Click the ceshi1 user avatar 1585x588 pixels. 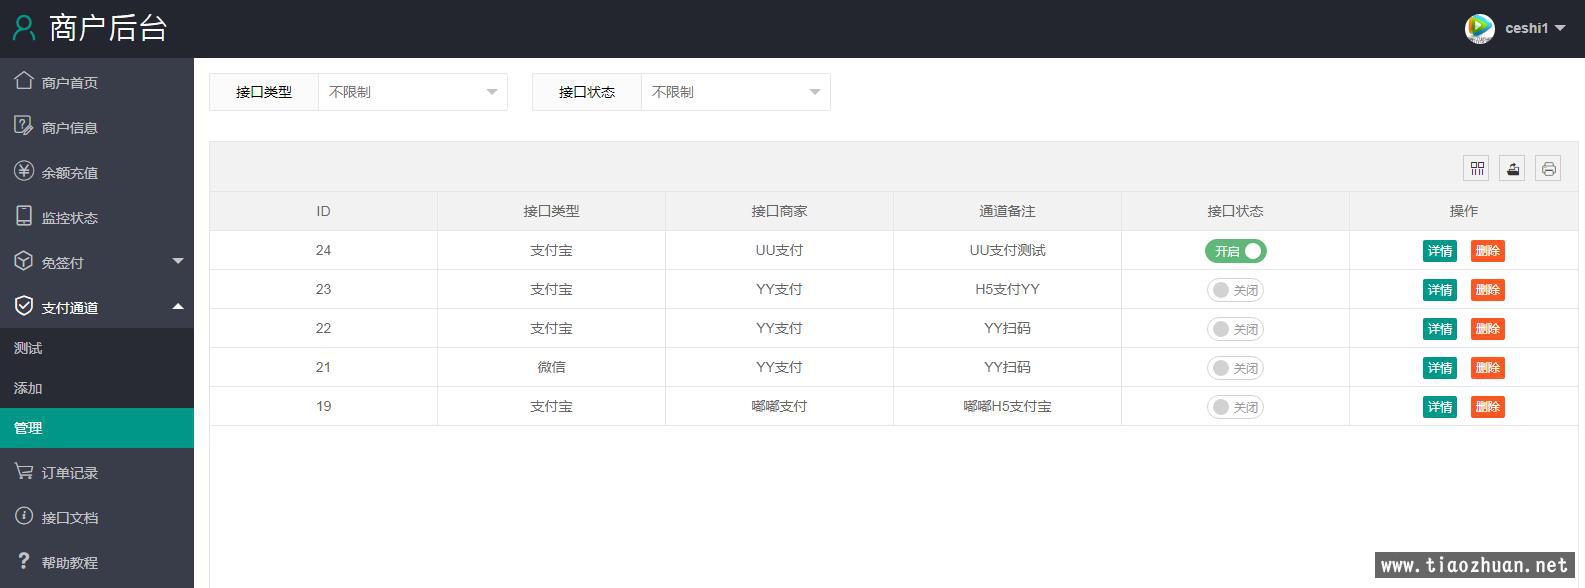pyautogui.click(x=1479, y=28)
